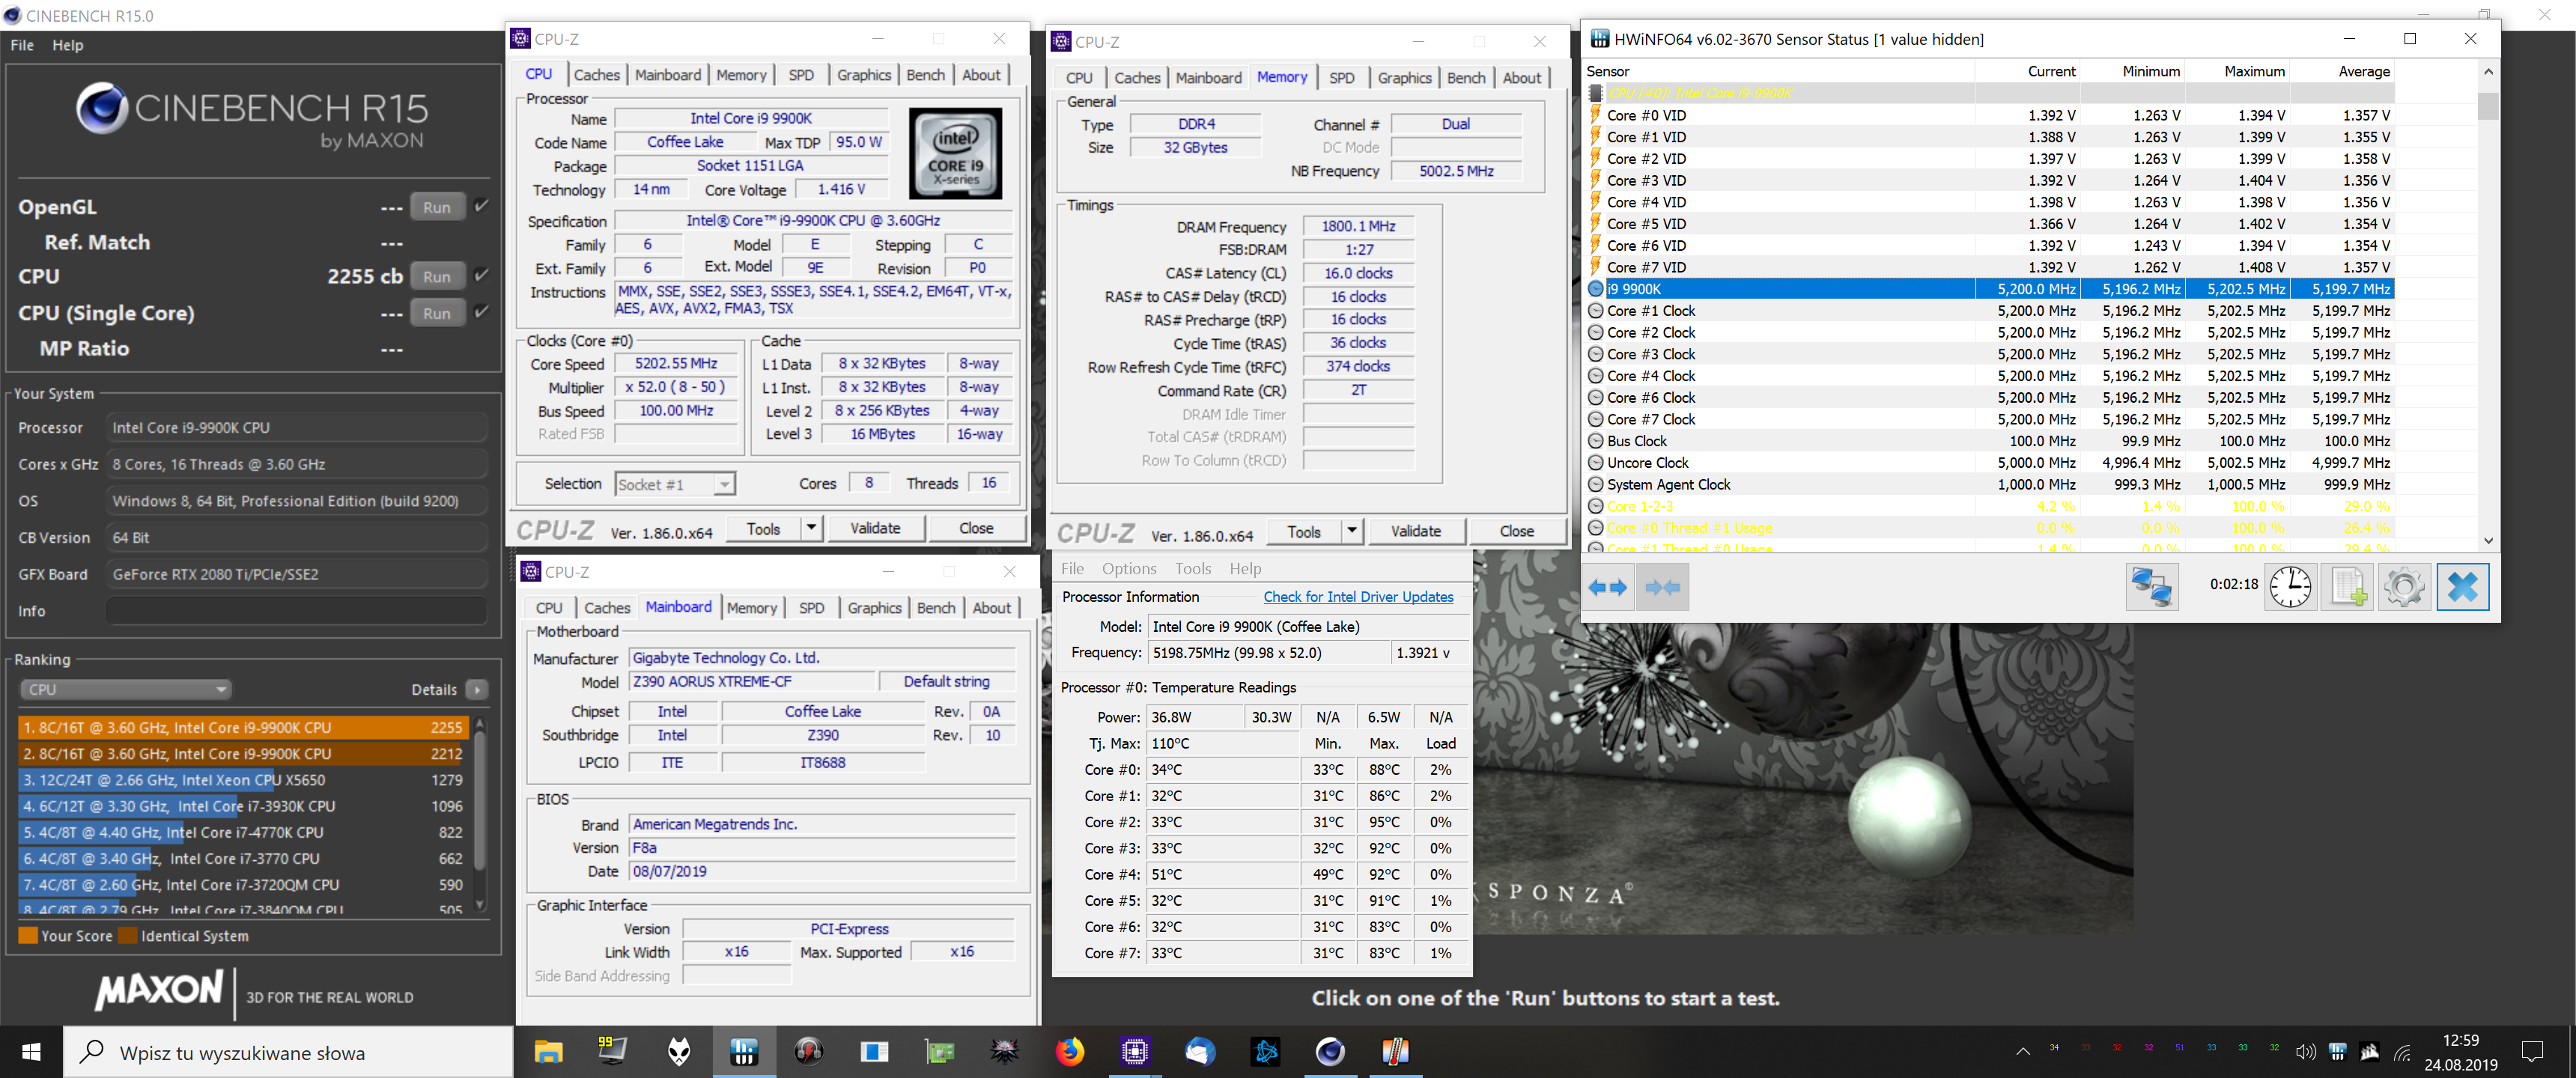Run the Cinebench OpenGL test
Screen dimensions: 2576x1078
(437, 207)
